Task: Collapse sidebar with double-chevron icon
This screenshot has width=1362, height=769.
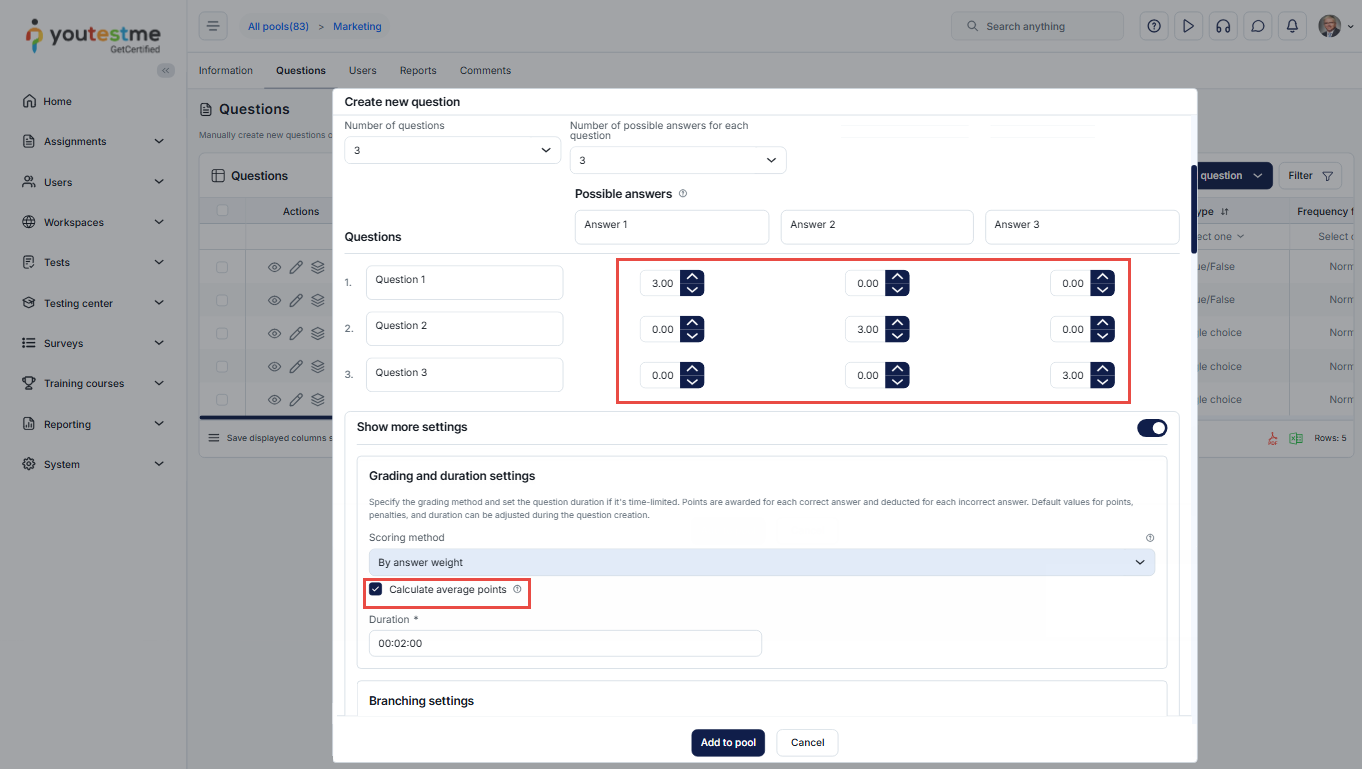Action: pyautogui.click(x=166, y=70)
